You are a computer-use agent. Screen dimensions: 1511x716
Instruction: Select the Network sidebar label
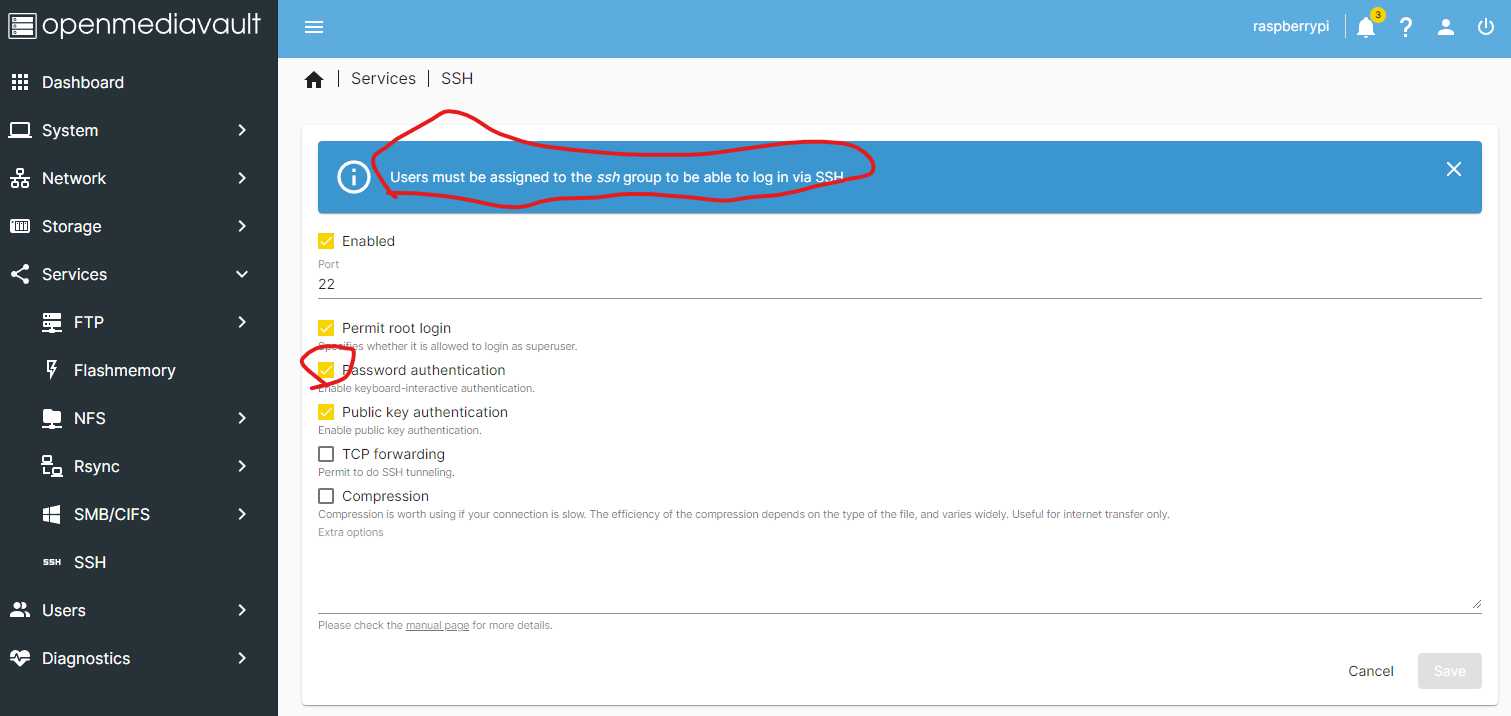point(74,178)
